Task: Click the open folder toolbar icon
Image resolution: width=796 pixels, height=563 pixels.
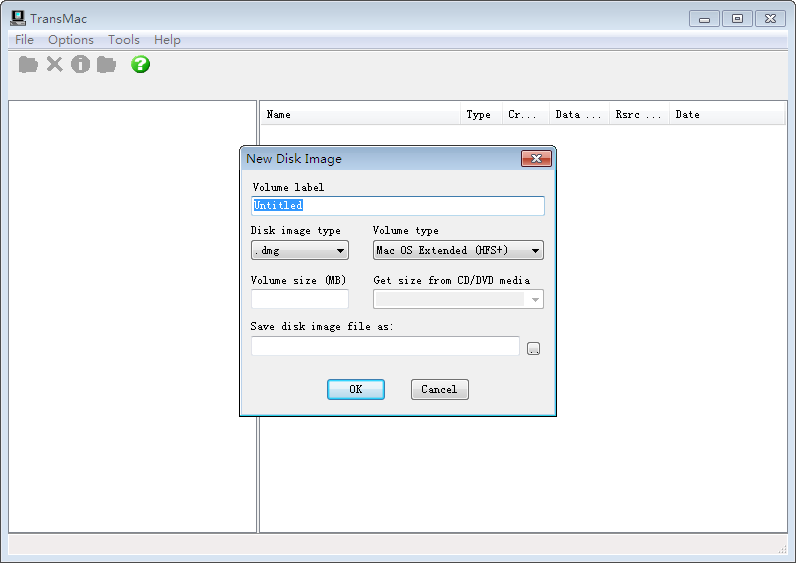Action: (28, 64)
